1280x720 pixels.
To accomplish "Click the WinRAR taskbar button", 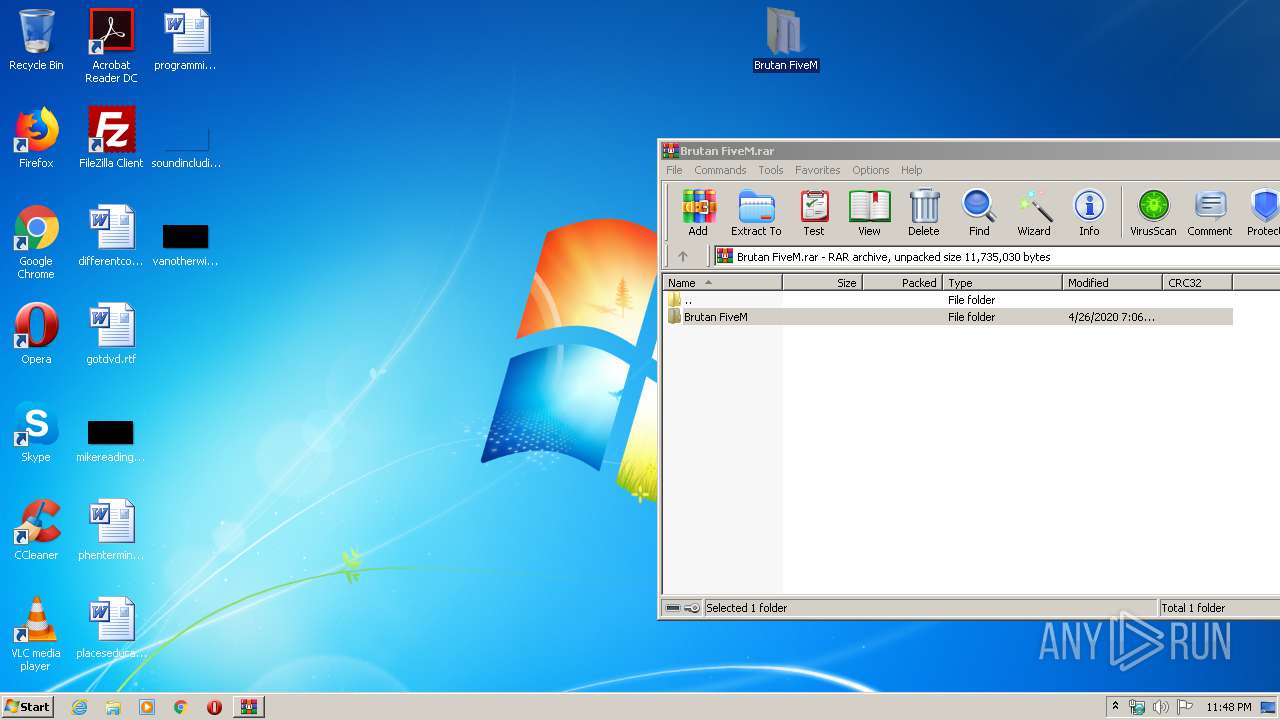I will (x=248, y=707).
